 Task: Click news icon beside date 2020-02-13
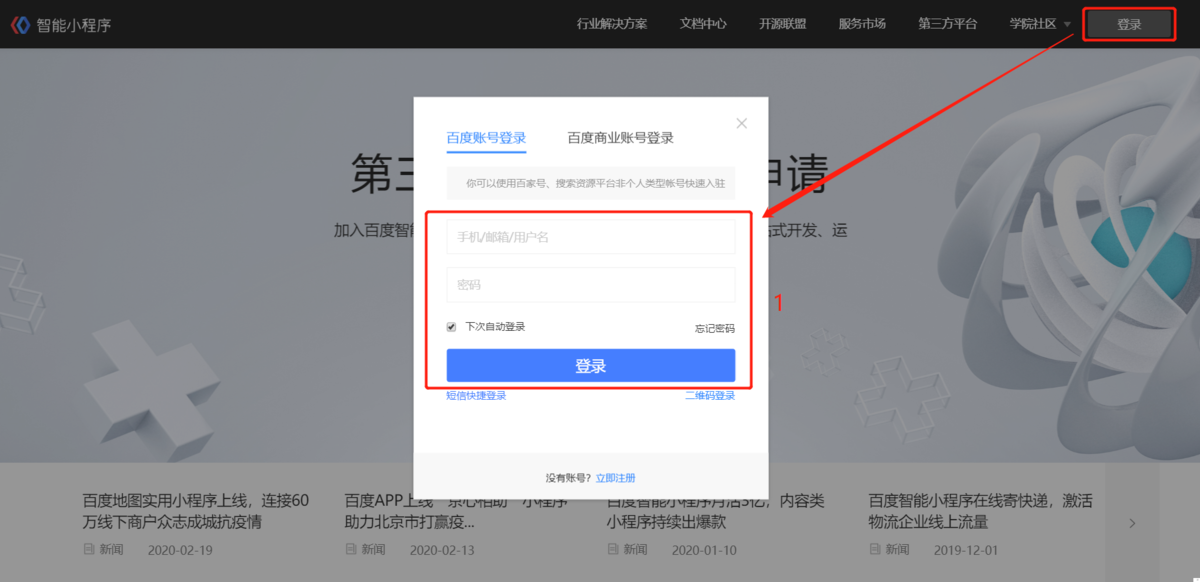point(352,549)
